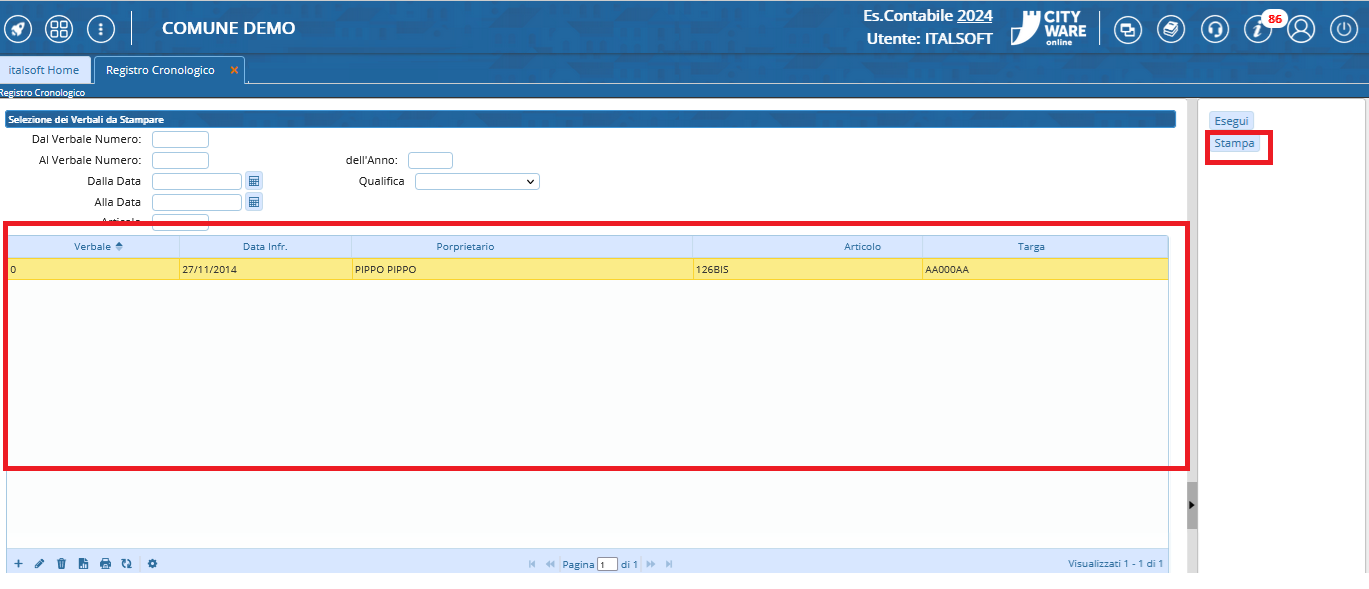Close the Registro Cronologico tab
This screenshot has height=589, width=1369.
pos(234,70)
